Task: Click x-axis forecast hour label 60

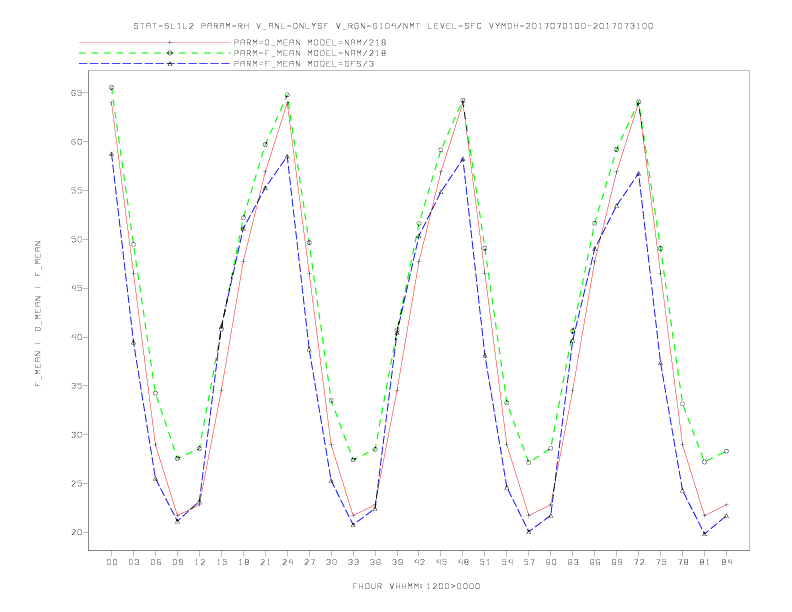Action: click(x=551, y=562)
